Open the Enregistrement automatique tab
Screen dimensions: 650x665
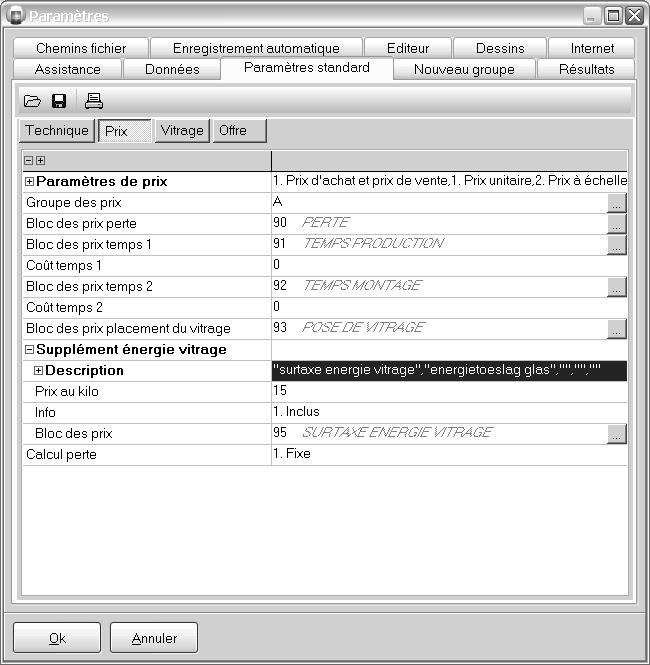(256, 48)
